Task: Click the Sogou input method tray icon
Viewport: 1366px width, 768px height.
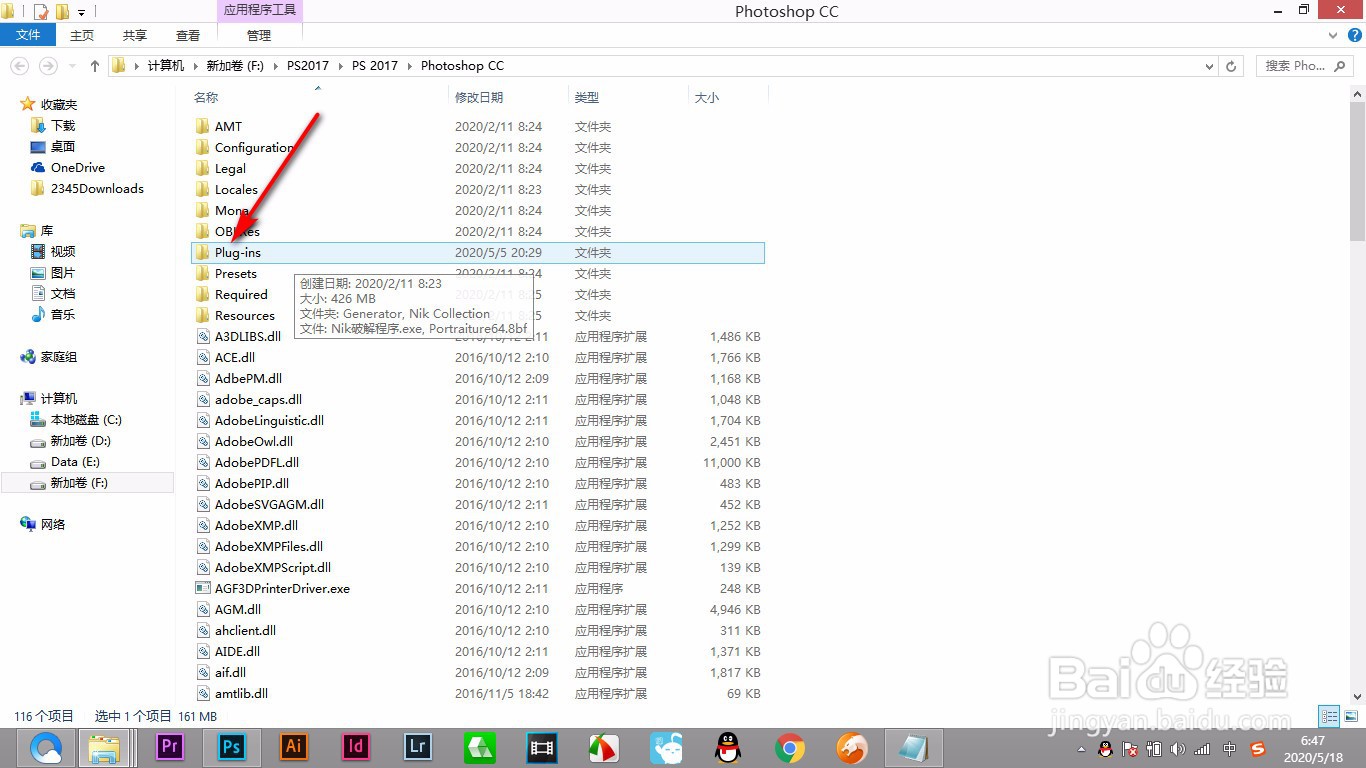Action: pyautogui.click(x=1258, y=749)
